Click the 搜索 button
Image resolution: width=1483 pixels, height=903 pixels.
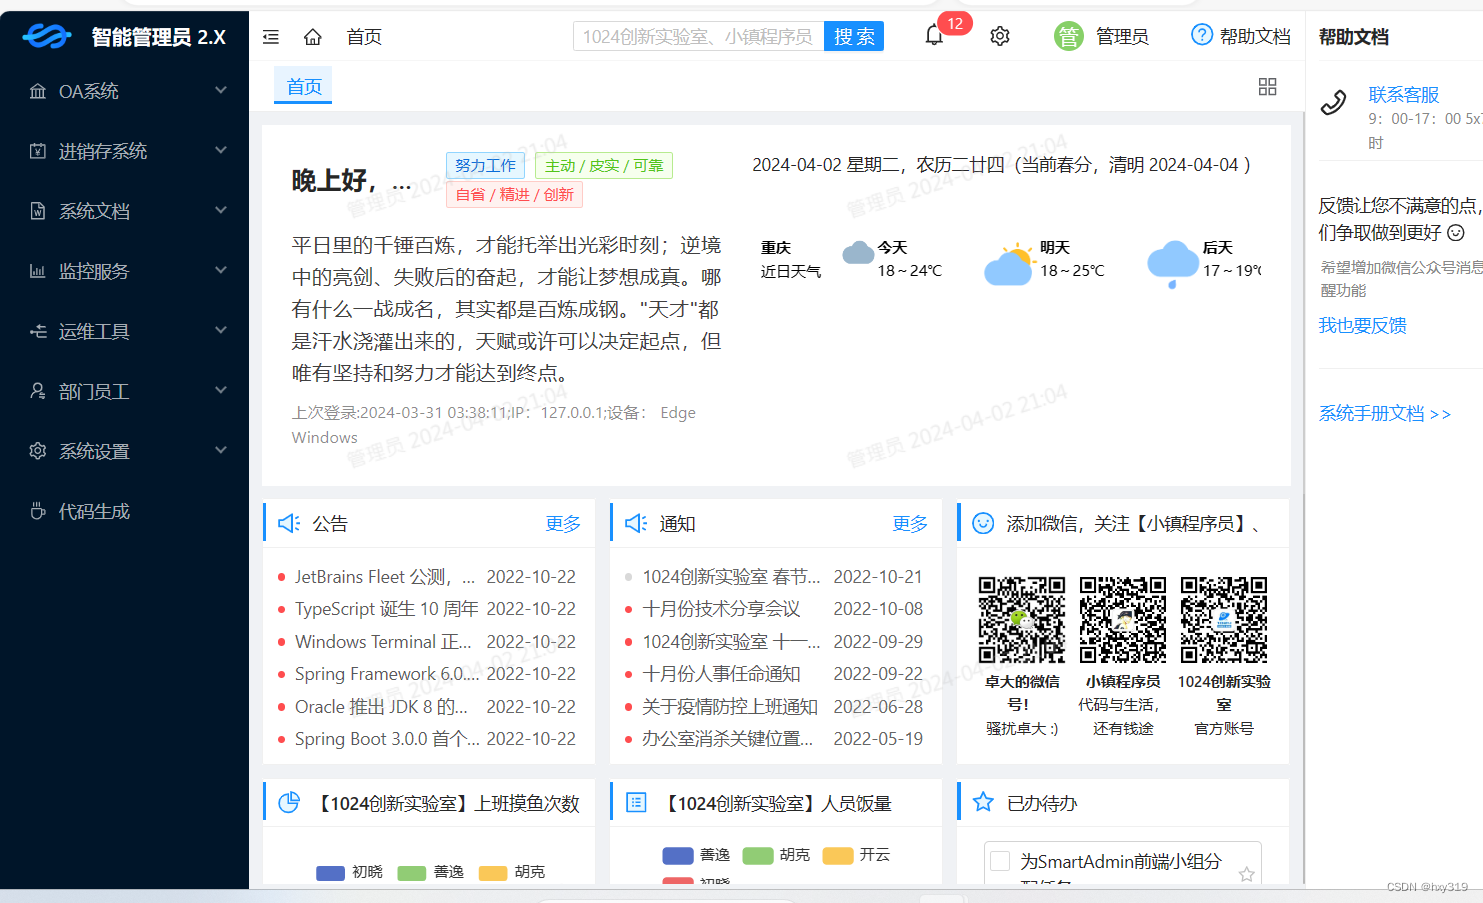tap(854, 36)
